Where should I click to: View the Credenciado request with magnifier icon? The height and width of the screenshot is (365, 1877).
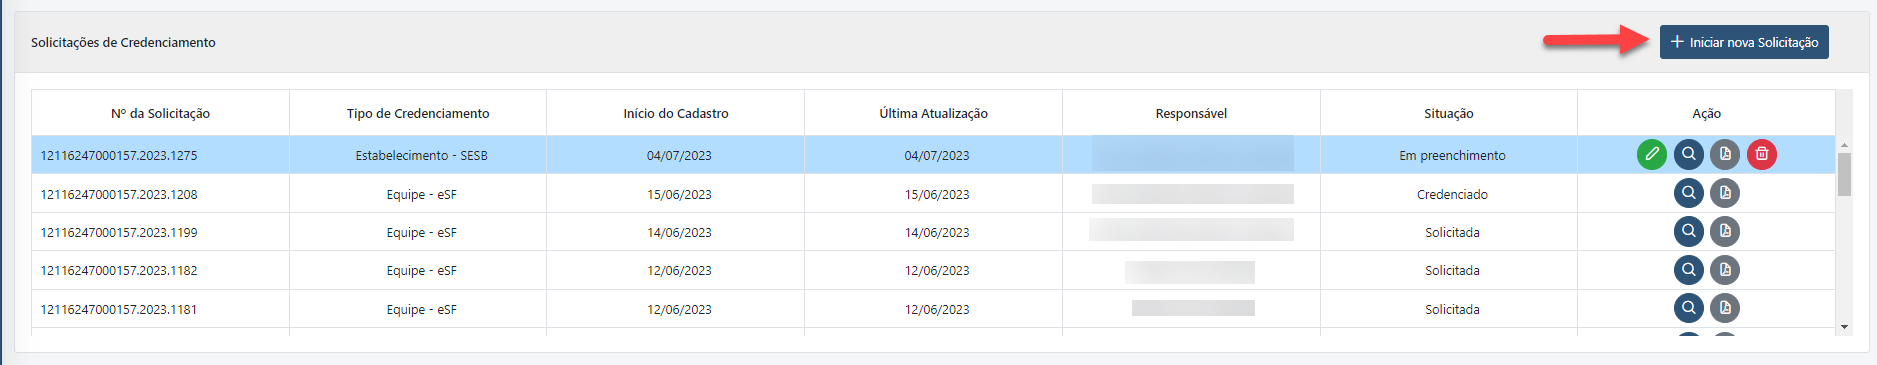(1689, 193)
